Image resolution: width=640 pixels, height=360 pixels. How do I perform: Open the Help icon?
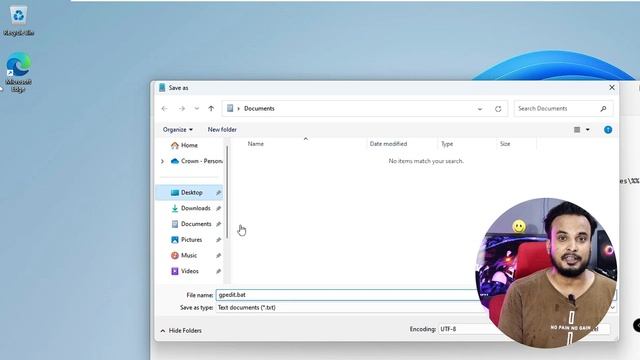coord(608,130)
